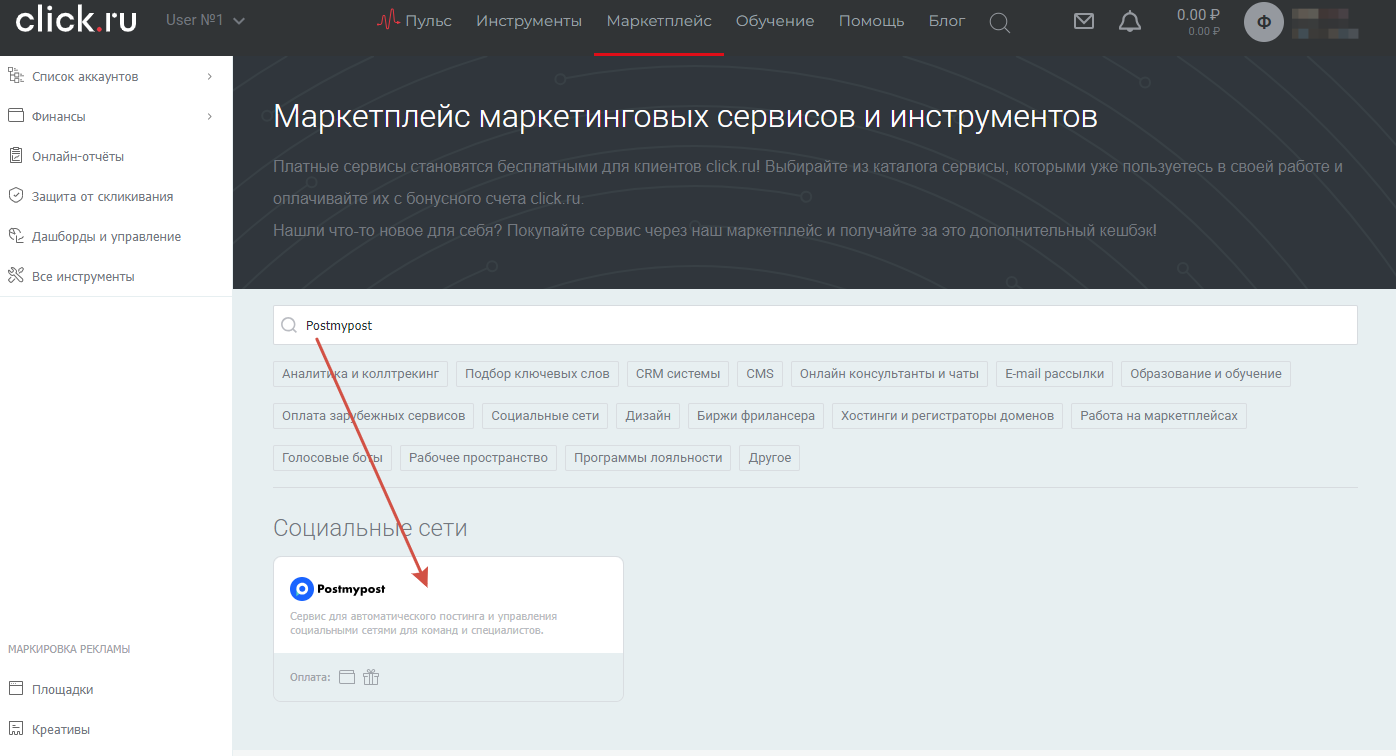The image size is (1396, 756).
Task: Click the Postmypost blue logo icon
Action: [x=301, y=589]
